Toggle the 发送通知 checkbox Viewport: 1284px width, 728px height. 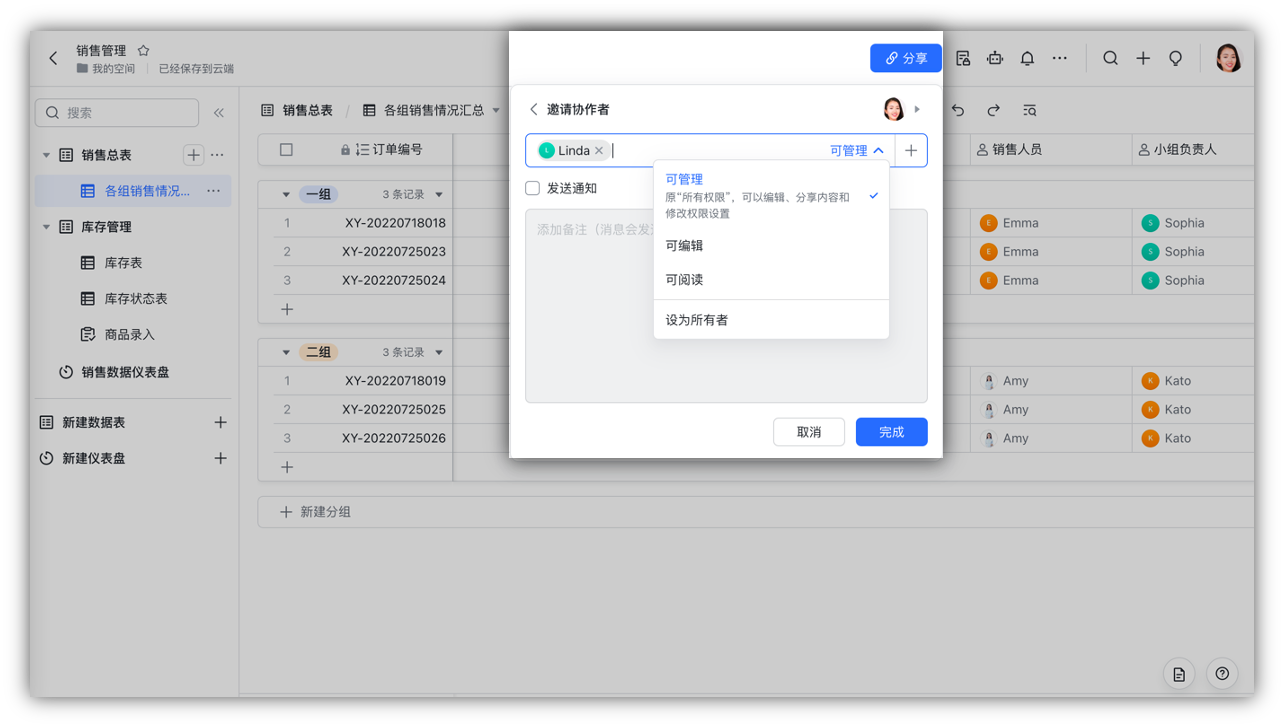click(x=532, y=188)
